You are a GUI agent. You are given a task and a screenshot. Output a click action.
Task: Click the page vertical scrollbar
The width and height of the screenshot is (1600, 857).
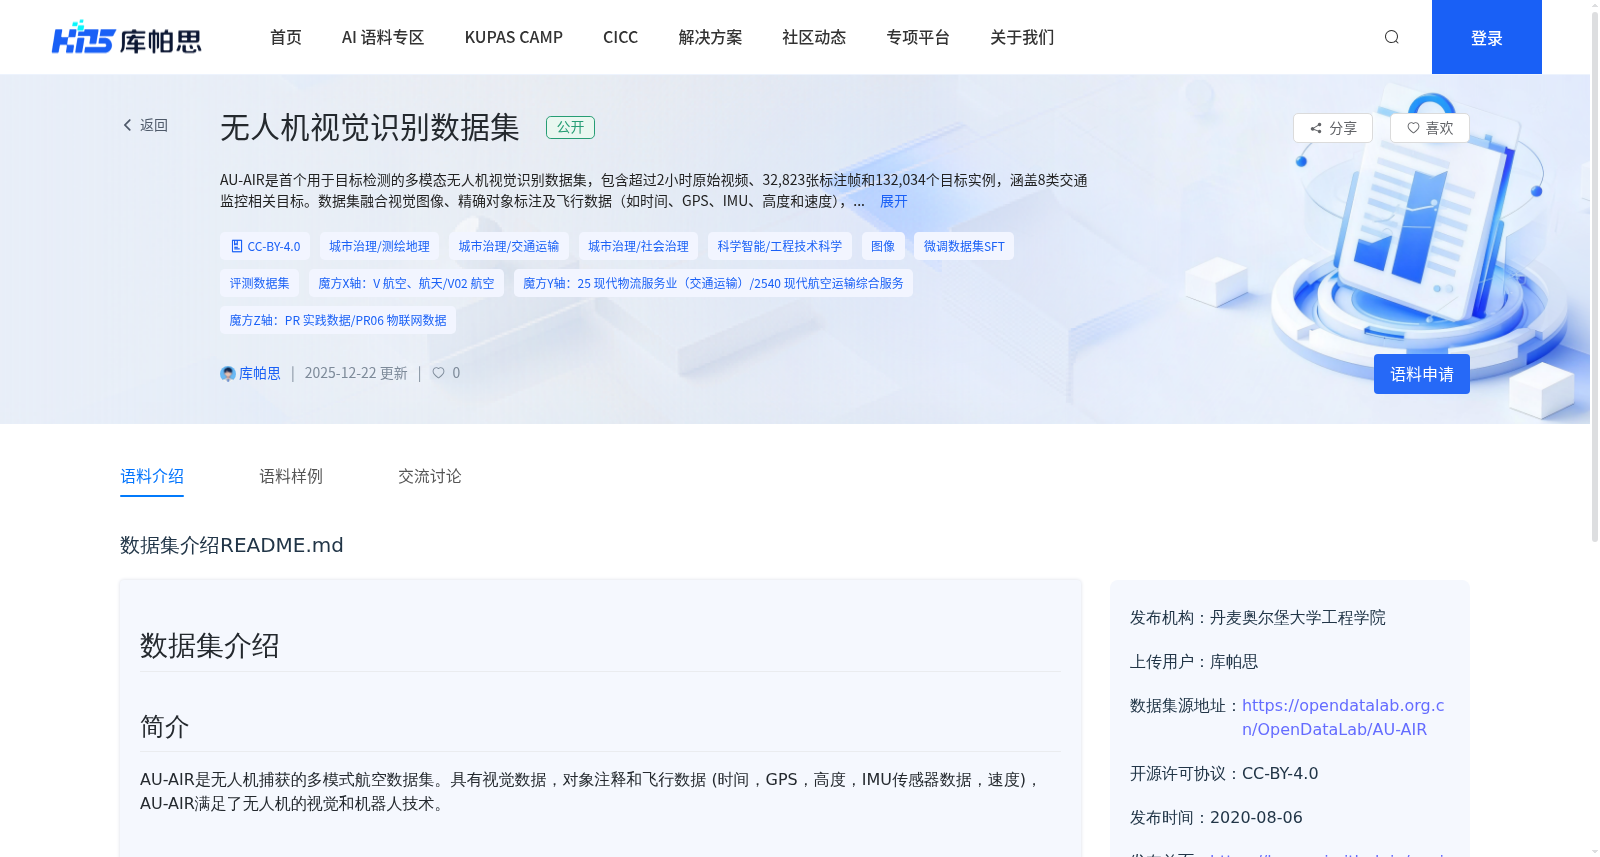(x=1595, y=275)
